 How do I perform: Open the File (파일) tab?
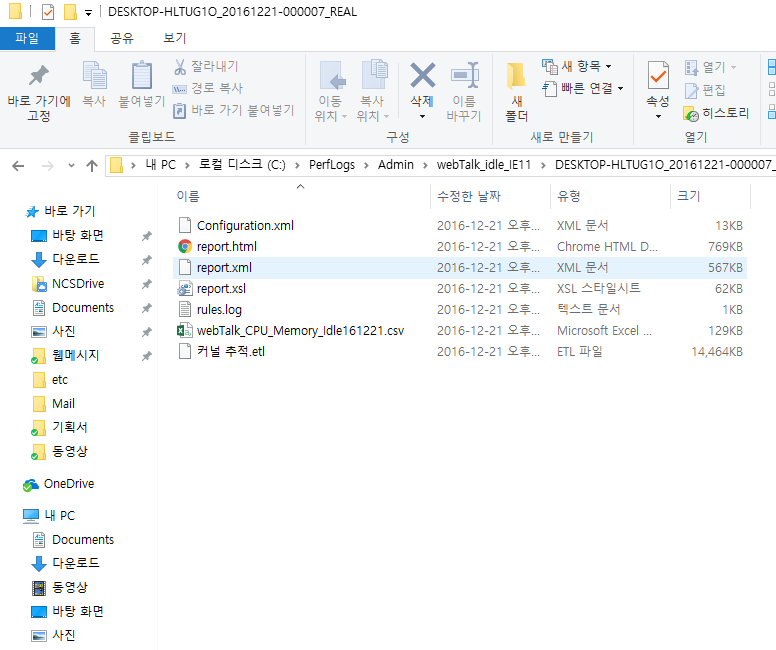(27, 38)
